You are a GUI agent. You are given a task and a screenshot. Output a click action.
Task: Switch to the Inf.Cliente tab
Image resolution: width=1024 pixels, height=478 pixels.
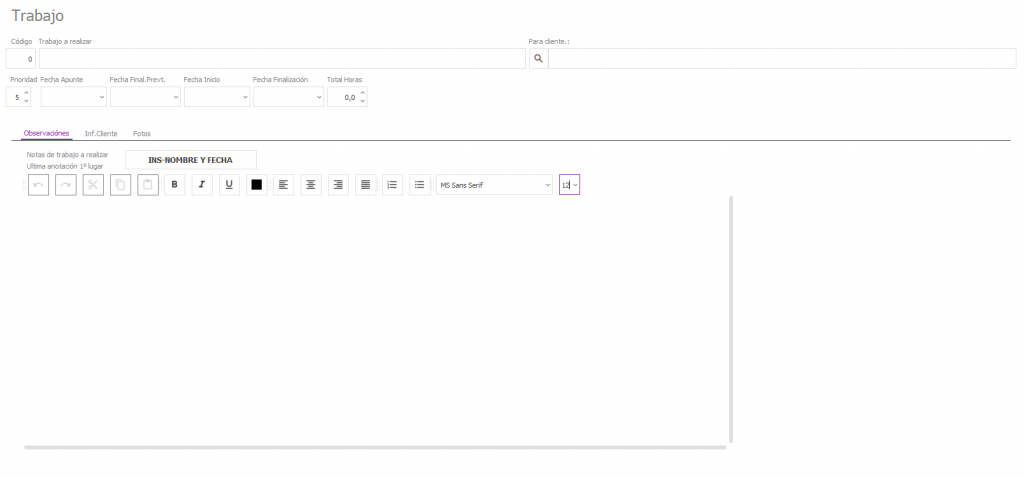[101, 133]
